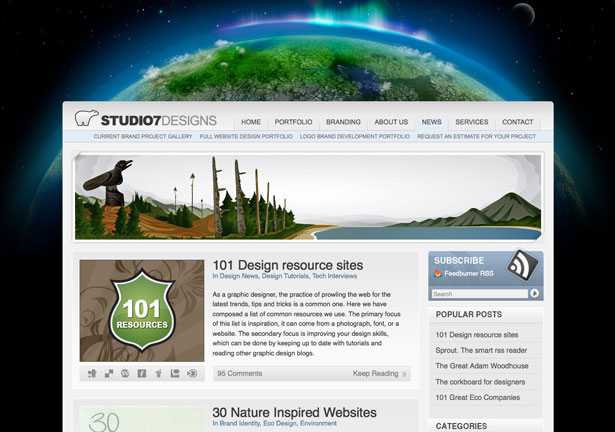Viewport: 615px width, 432px height.
Task: Open the 101 Resources post thumbnail
Action: [x=142, y=310]
